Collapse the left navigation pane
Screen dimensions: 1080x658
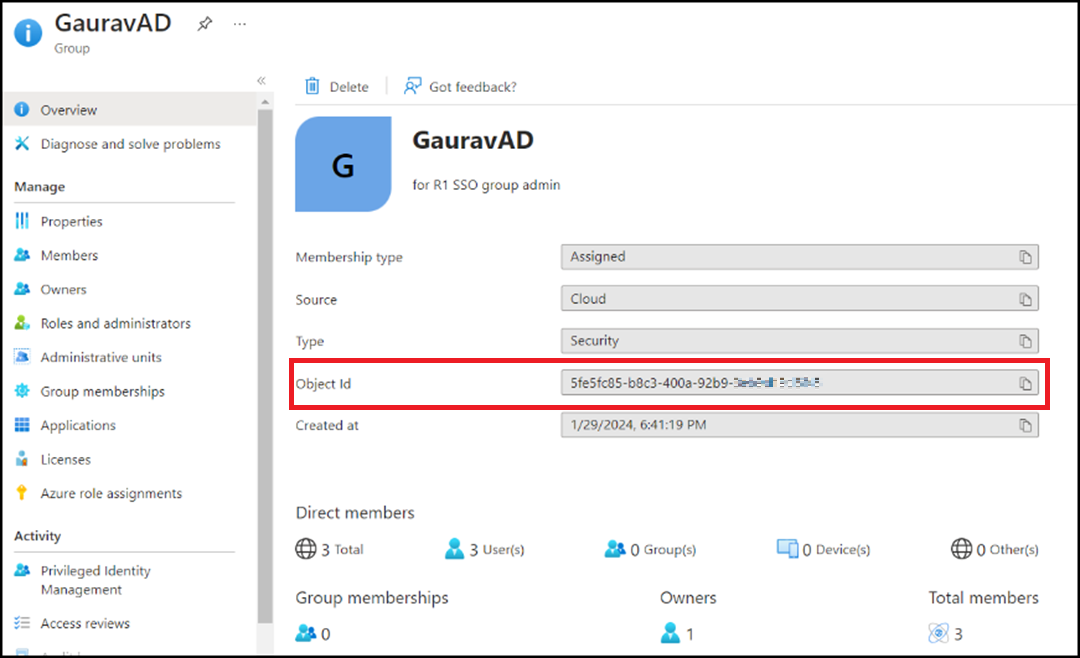[261, 81]
